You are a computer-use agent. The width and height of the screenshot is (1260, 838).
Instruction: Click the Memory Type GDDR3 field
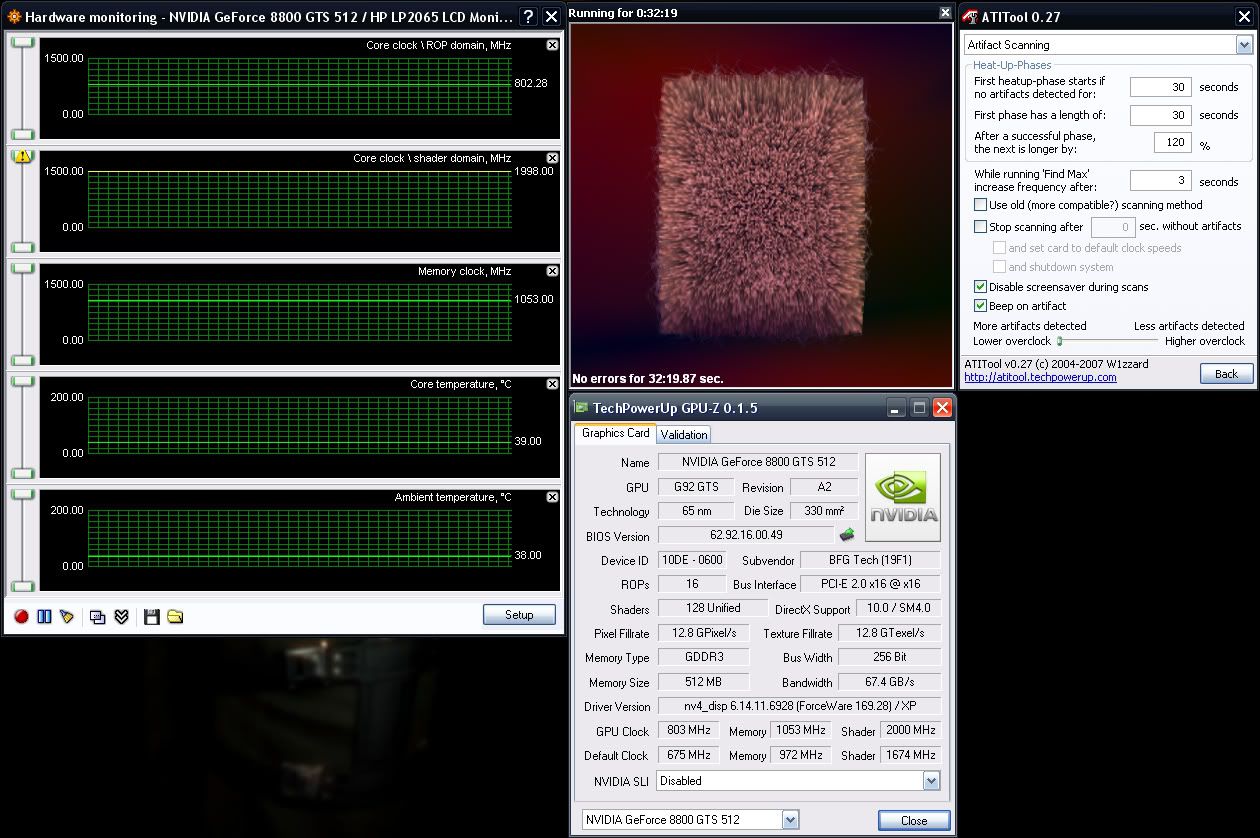coord(704,657)
